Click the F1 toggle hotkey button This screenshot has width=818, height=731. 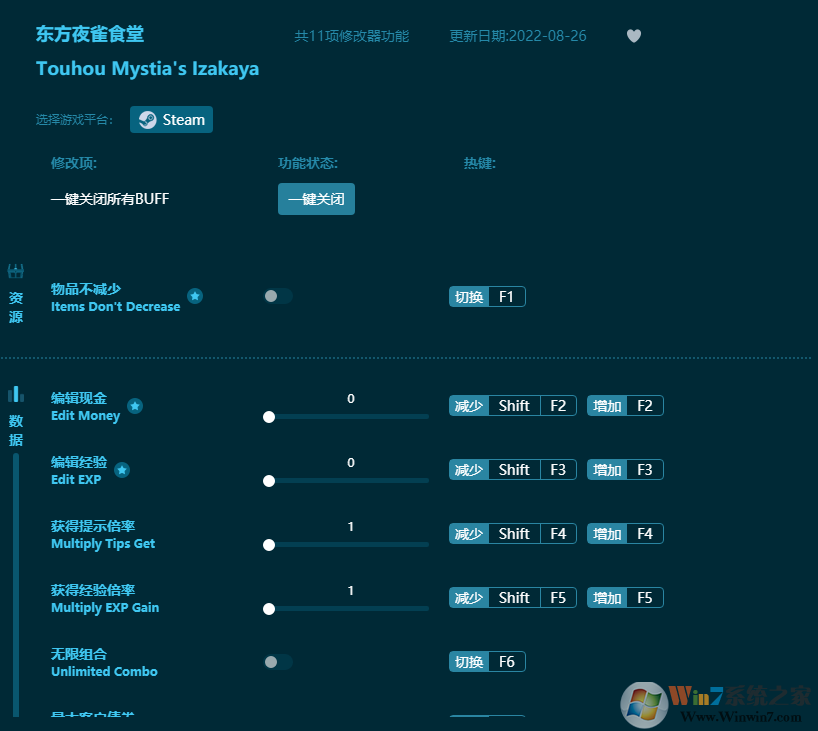pos(487,297)
